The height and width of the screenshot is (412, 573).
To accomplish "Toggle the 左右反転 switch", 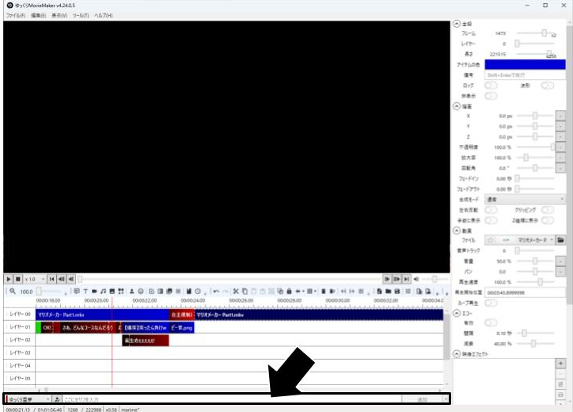I will point(491,210).
